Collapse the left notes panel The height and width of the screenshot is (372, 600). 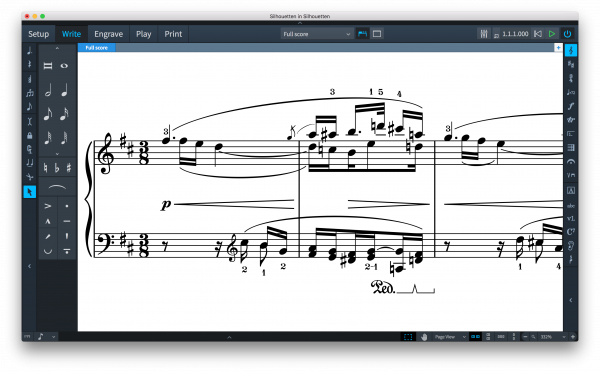(x=29, y=266)
